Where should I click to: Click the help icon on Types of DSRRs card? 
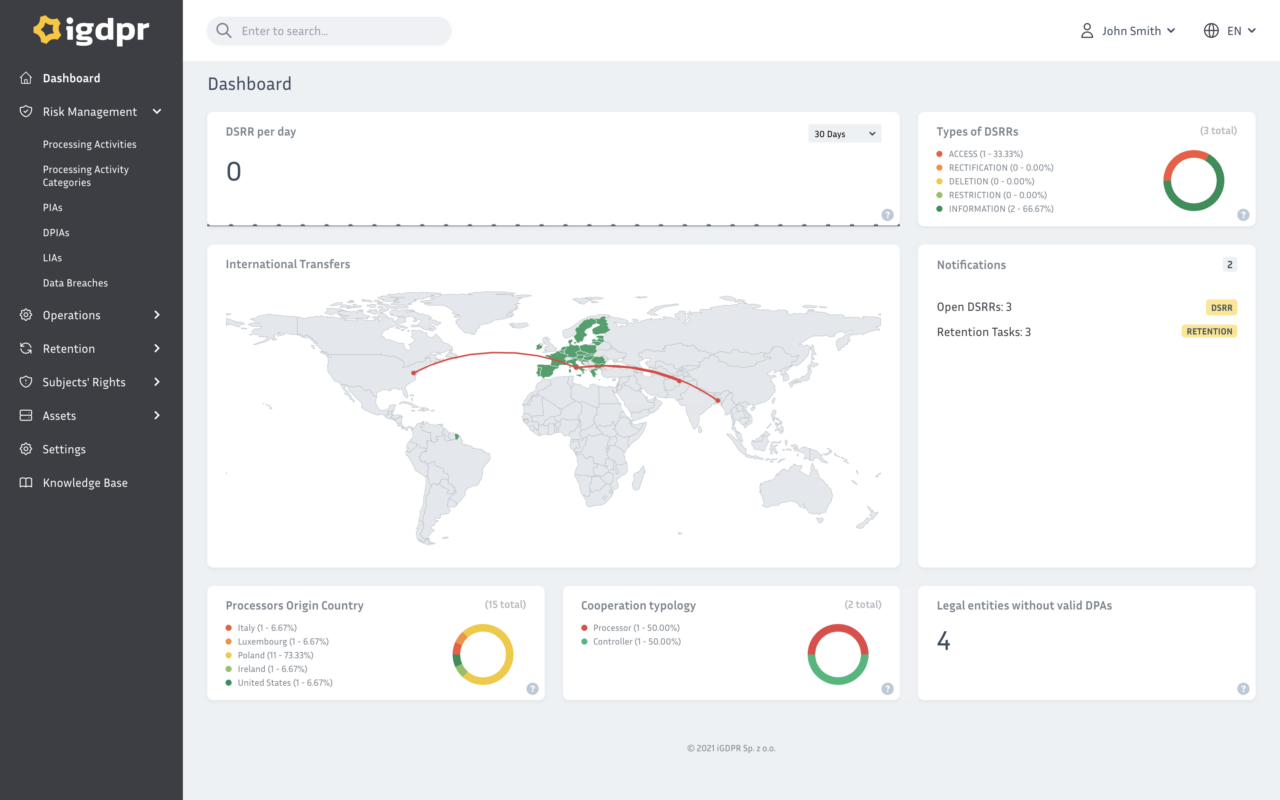(1242, 214)
